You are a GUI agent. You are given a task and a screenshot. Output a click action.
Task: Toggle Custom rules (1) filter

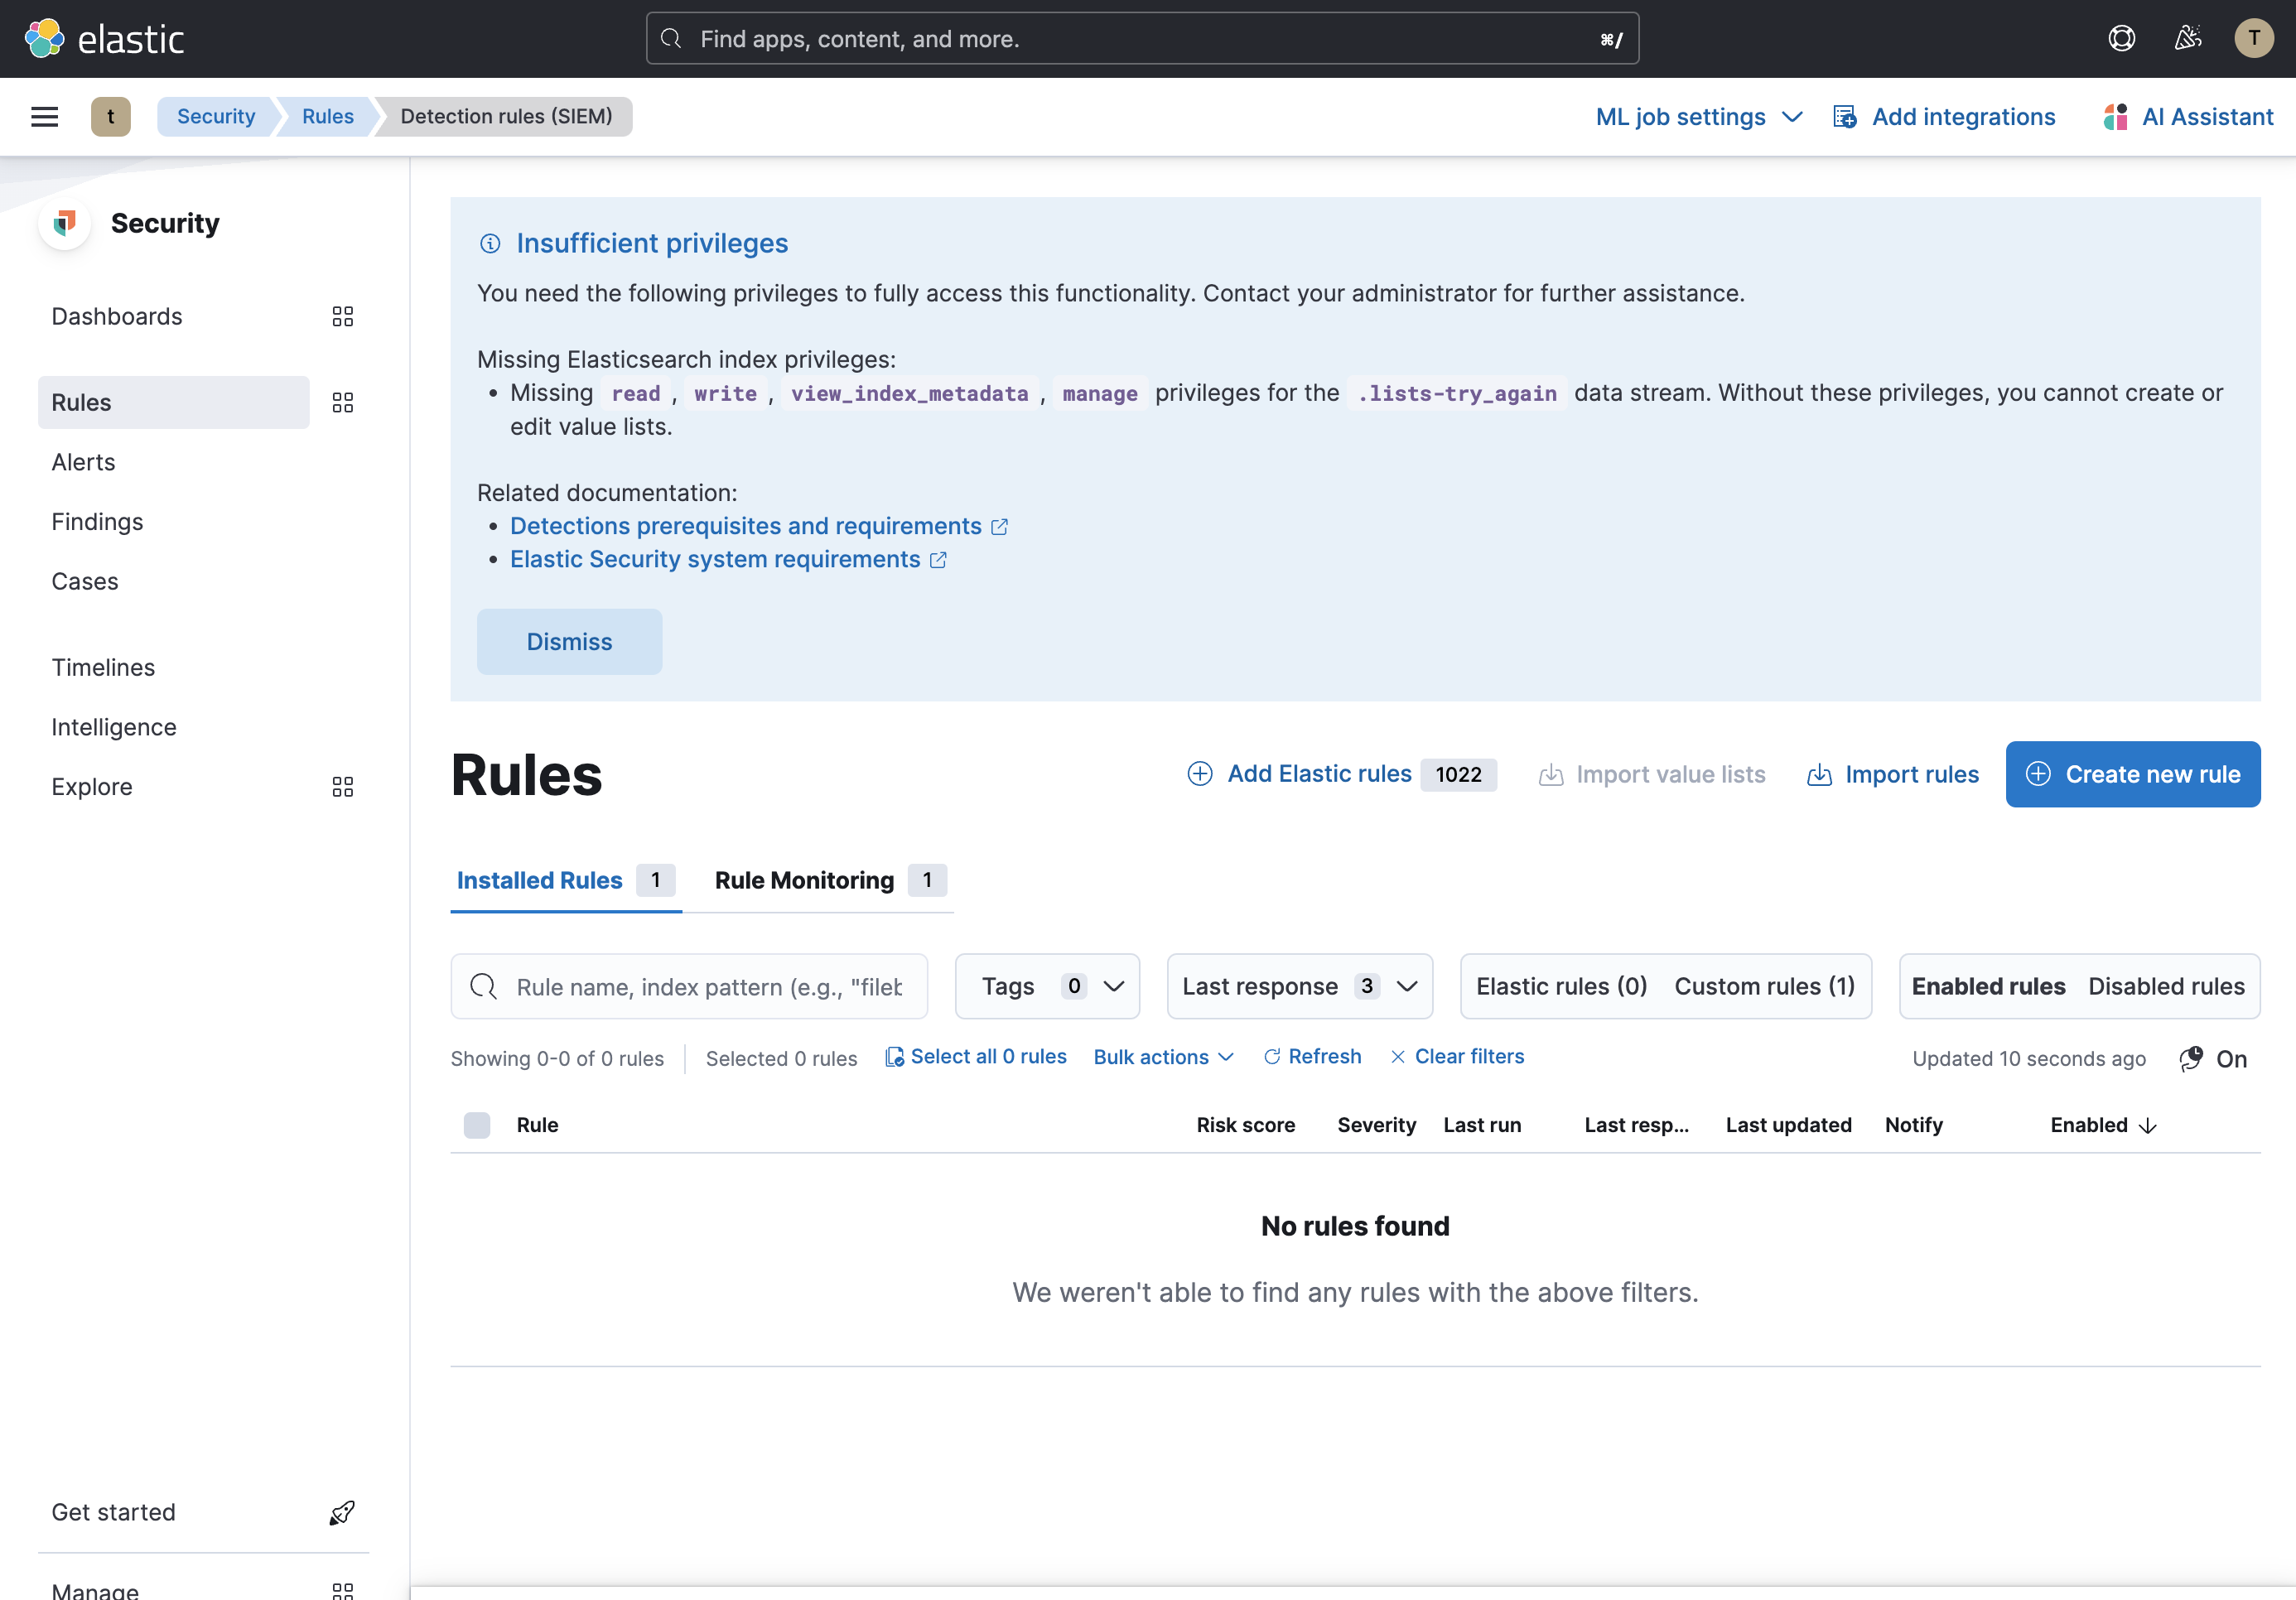point(1764,987)
